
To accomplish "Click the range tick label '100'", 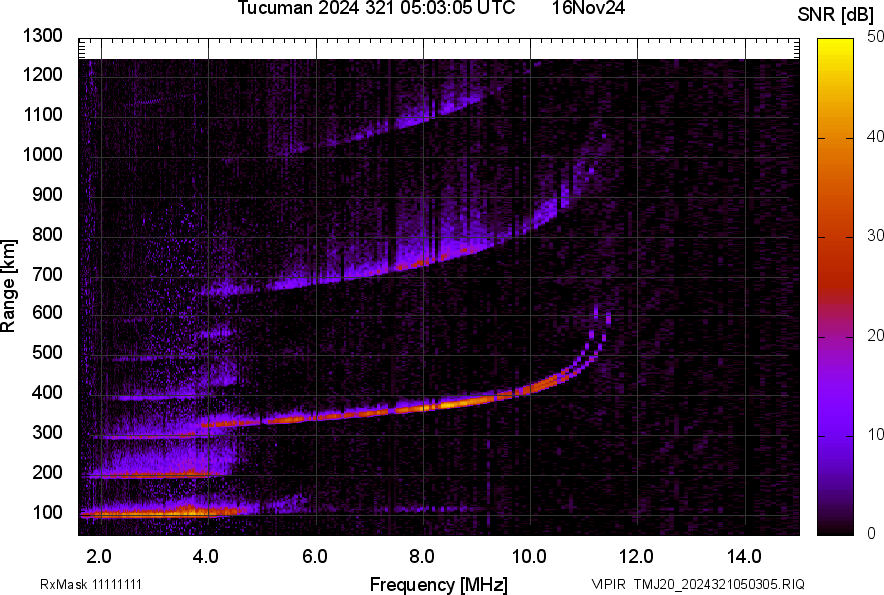I will [x=47, y=512].
